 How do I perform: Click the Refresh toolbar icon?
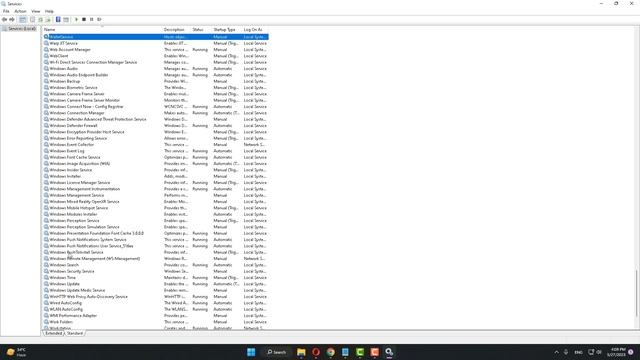(40, 20)
